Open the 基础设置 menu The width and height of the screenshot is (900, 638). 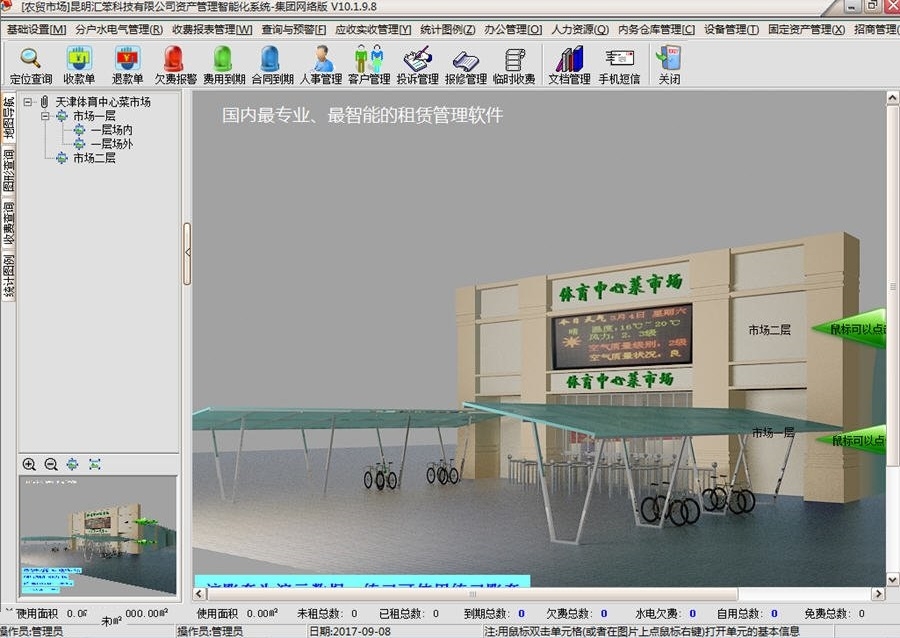pos(36,30)
